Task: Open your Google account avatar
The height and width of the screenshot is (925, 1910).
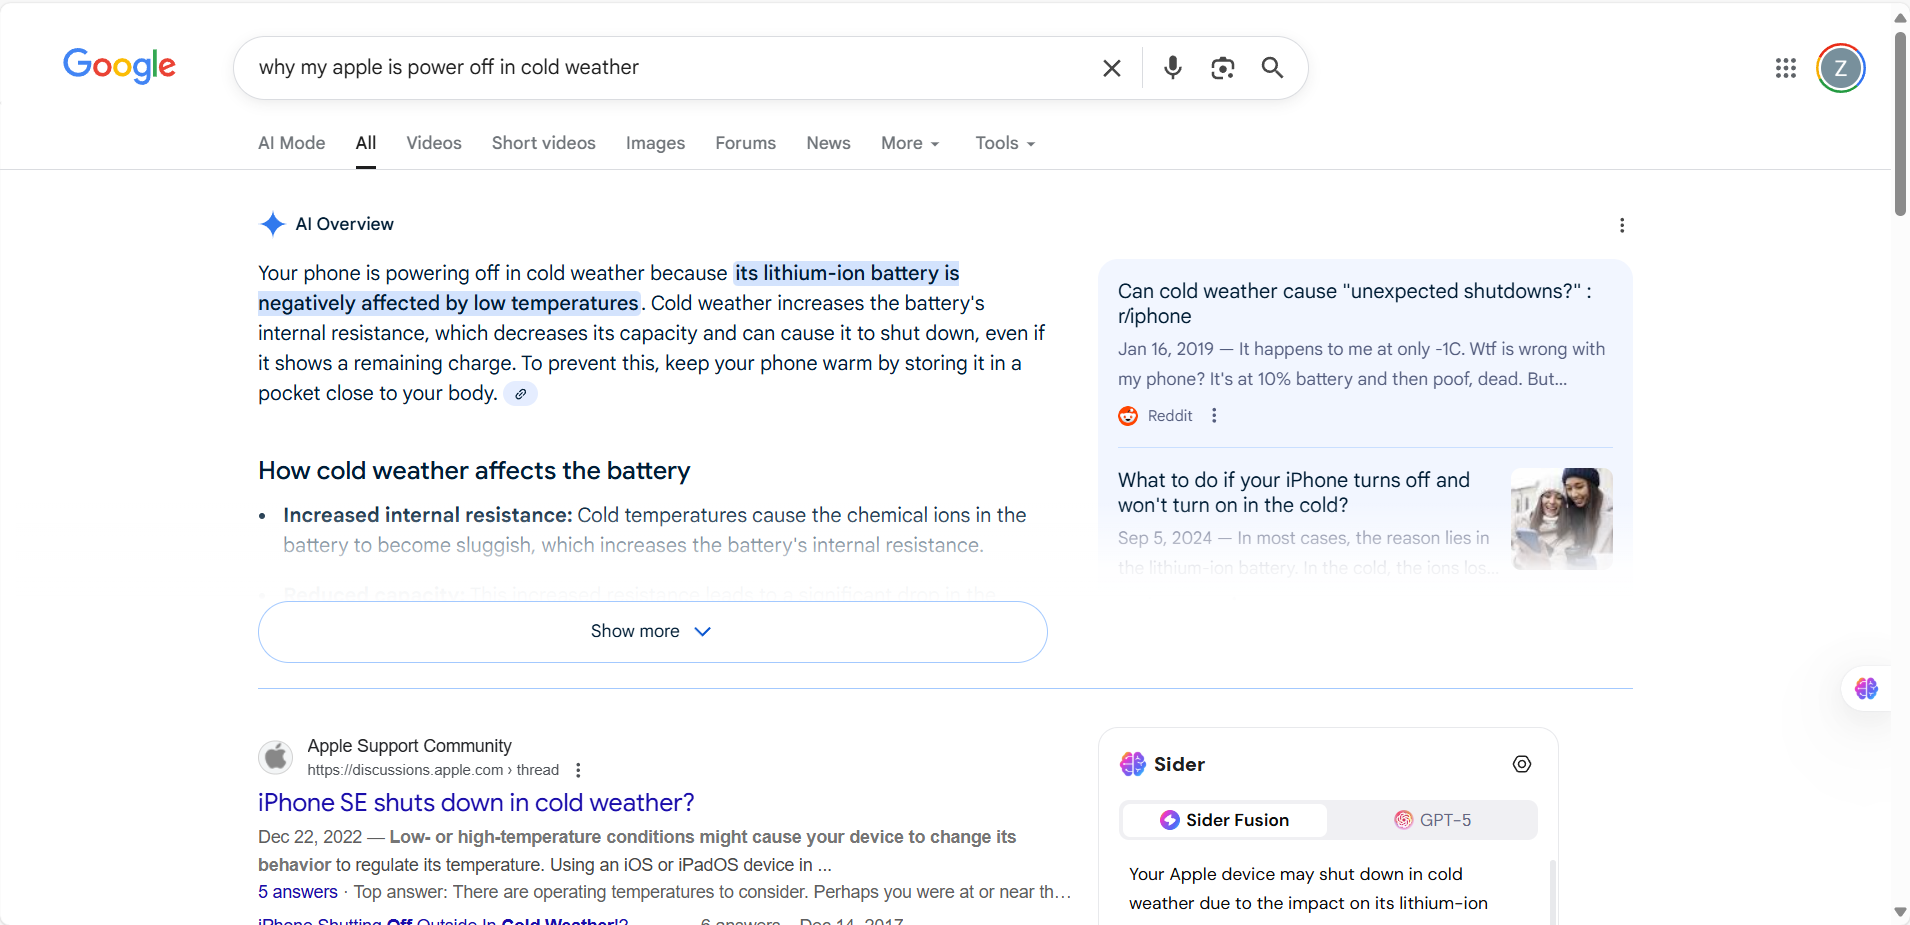Action: 1839,67
